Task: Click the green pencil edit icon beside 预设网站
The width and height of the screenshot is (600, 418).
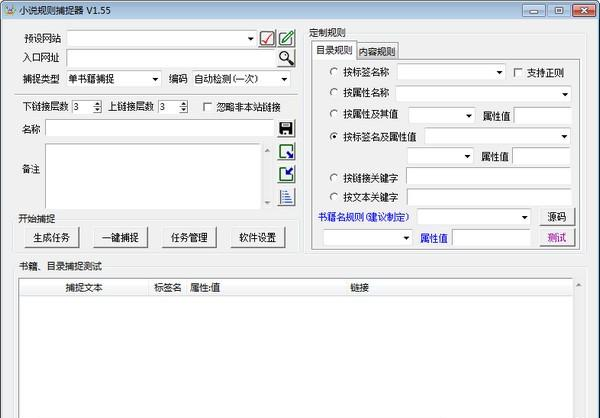Action: tap(287, 38)
